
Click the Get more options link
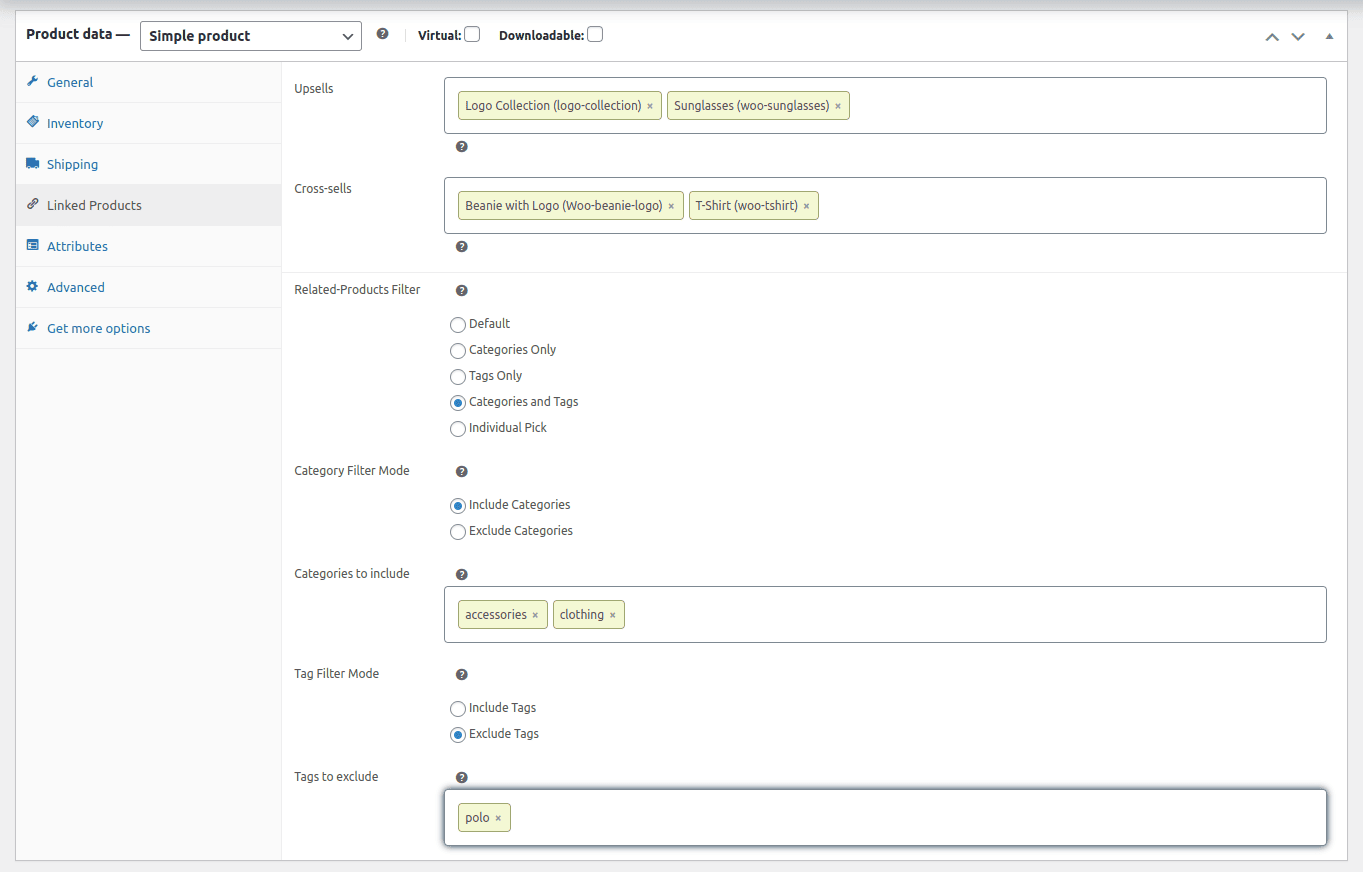tap(98, 328)
